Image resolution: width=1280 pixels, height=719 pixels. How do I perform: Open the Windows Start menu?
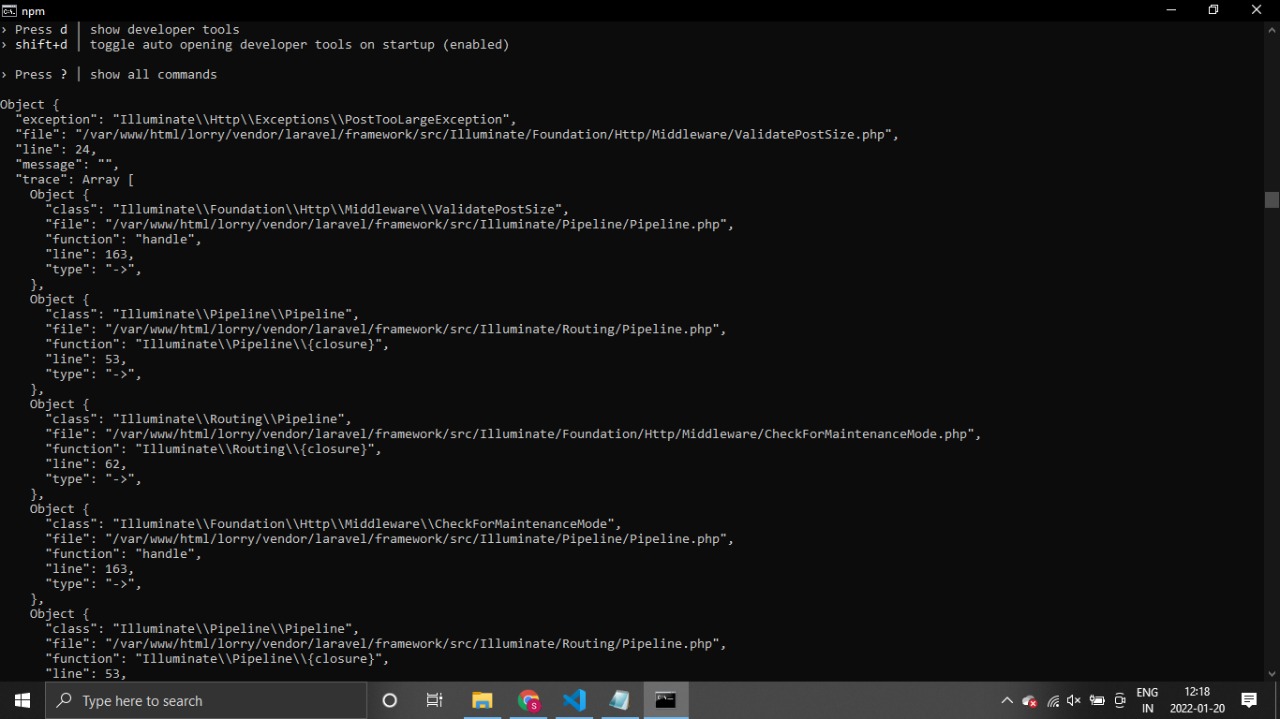tap(22, 700)
